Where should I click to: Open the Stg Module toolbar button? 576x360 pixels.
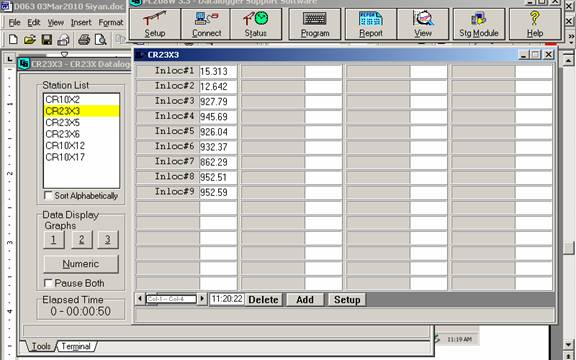click(479, 24)
